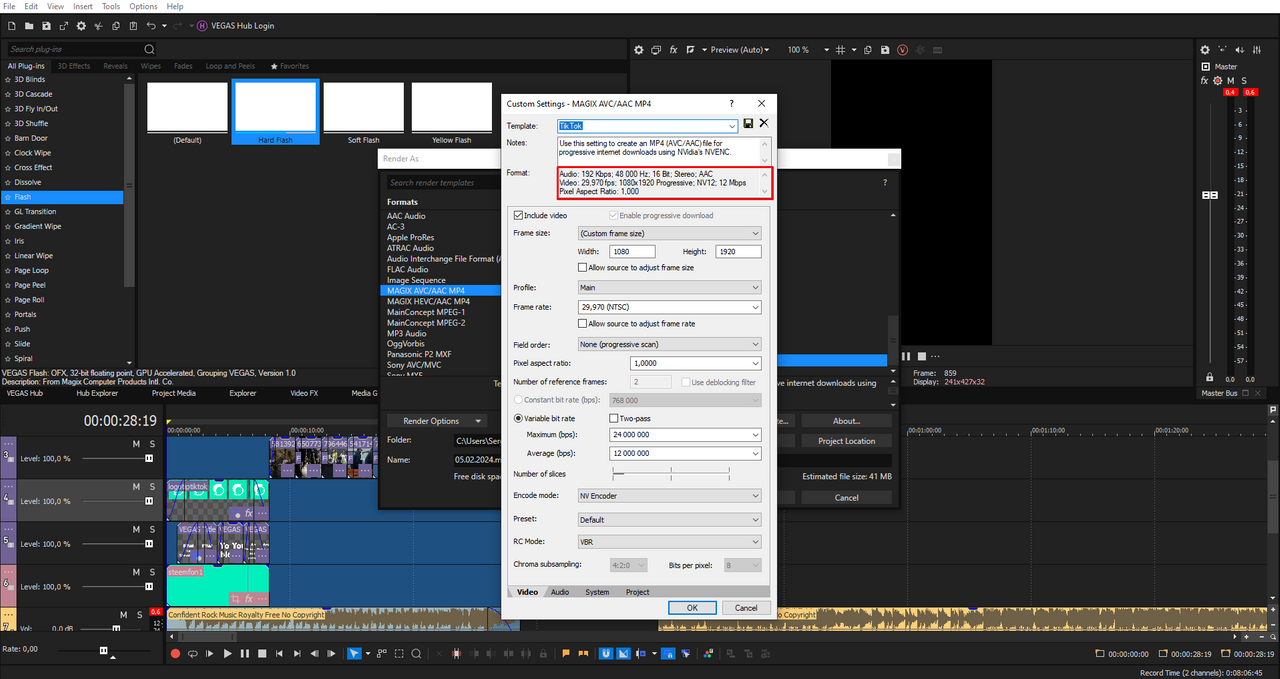Open the Field order dropdown

[x=670, y=344]
